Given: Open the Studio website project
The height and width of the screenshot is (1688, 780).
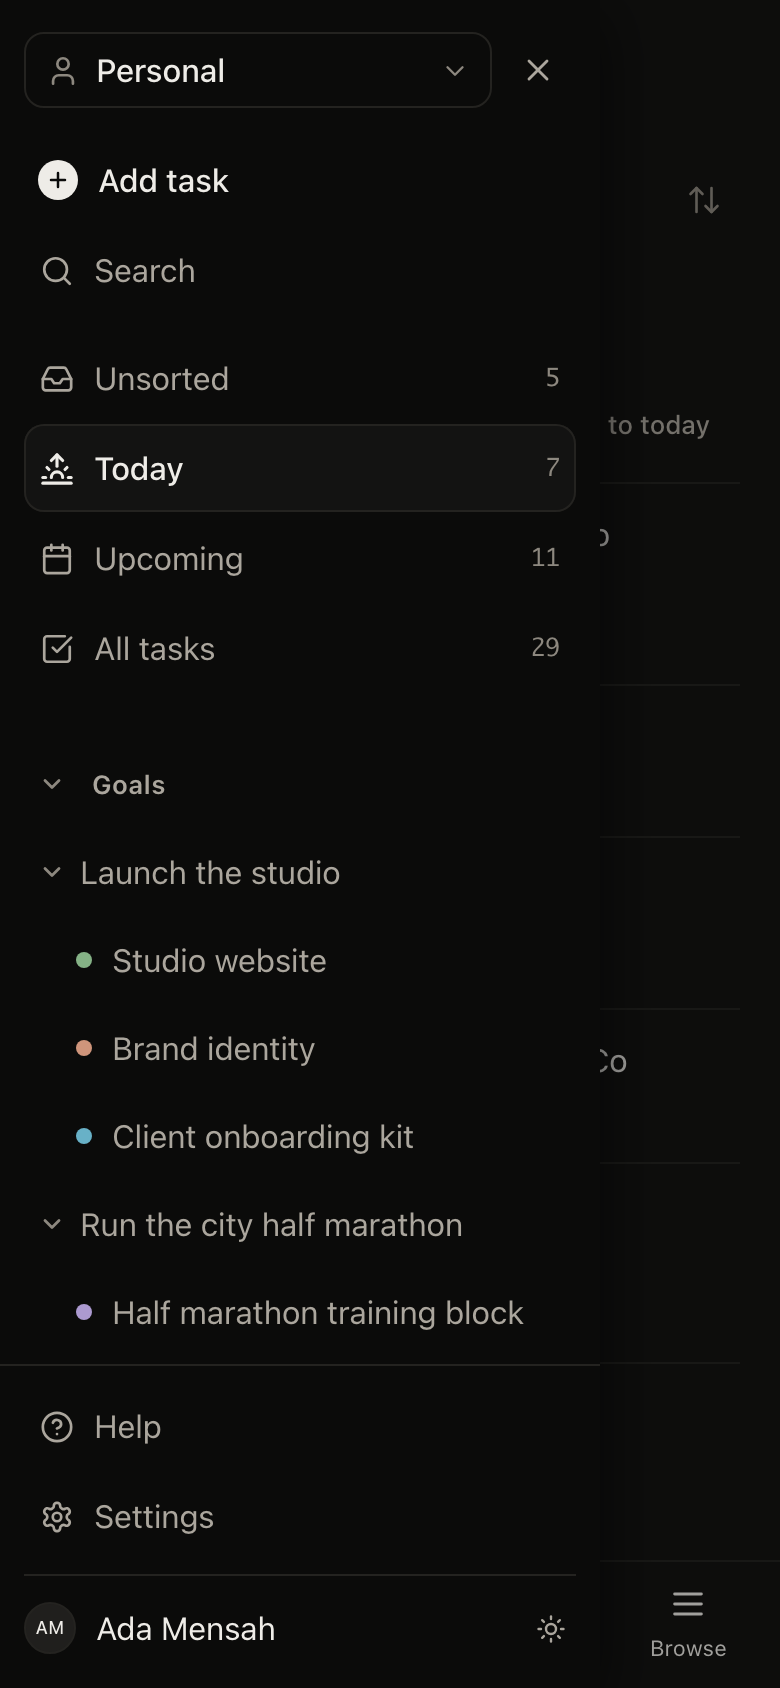Looking at the screenshot, I should point(219,961).
